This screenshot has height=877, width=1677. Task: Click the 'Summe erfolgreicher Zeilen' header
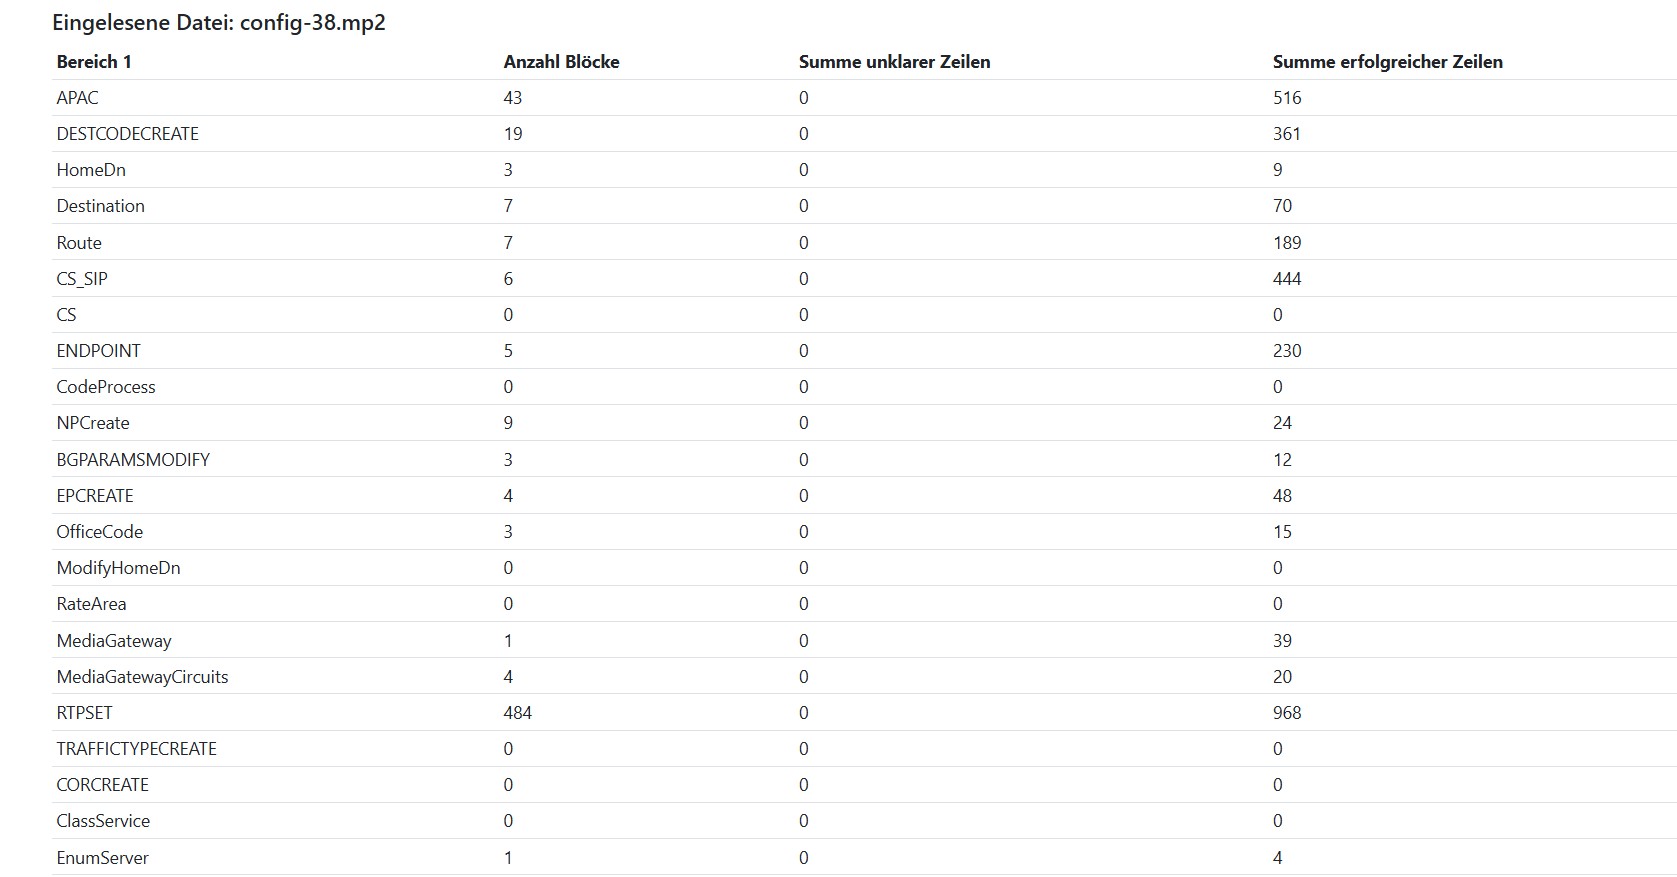click(x=1387, y=62)
